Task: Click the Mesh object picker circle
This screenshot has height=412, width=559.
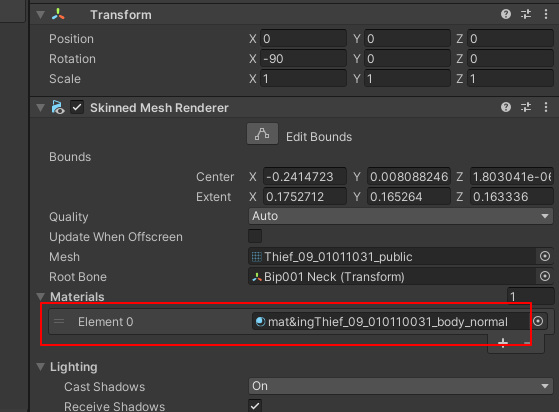Action: point(545,256)
